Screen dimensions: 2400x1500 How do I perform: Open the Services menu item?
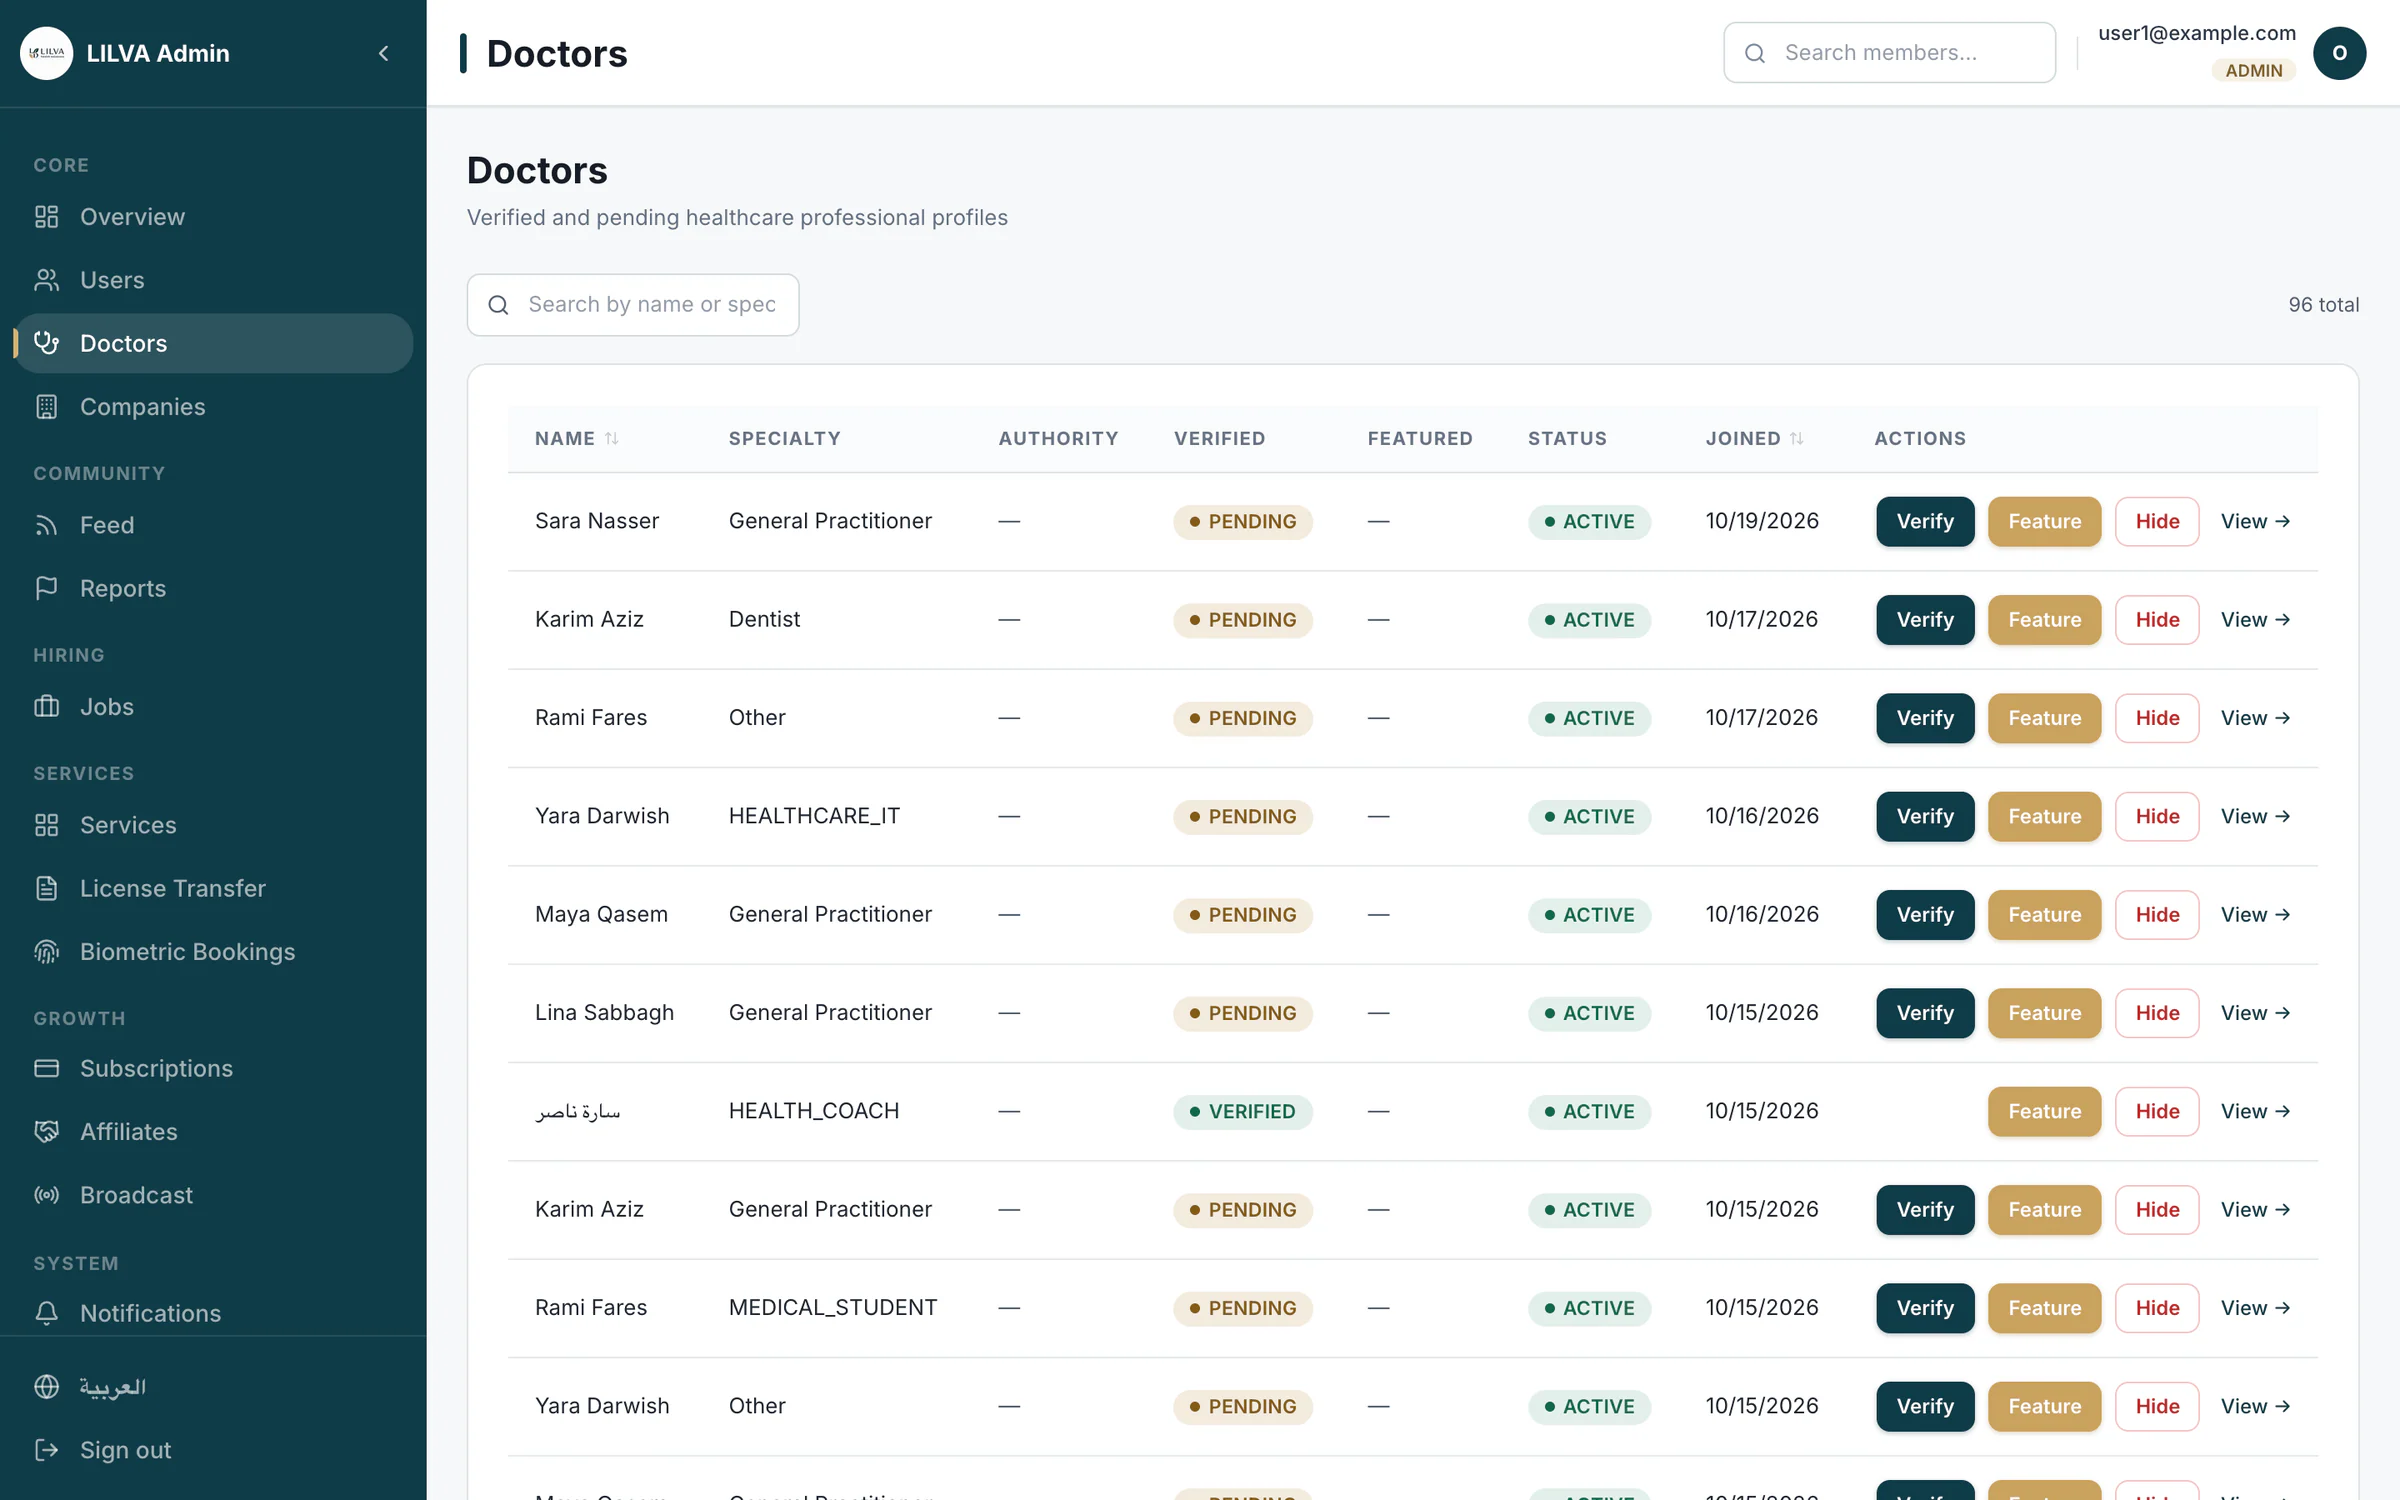[213, 825]
